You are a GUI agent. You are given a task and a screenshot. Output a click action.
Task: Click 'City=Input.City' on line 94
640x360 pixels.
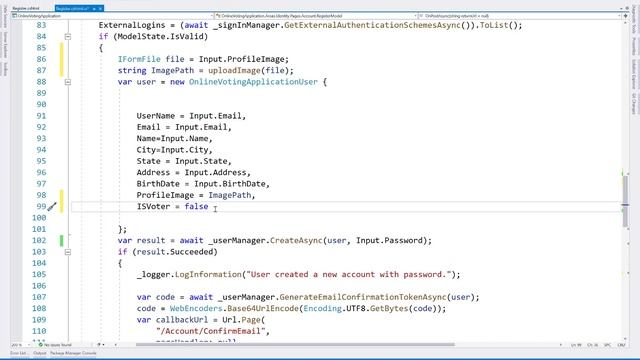173,150
